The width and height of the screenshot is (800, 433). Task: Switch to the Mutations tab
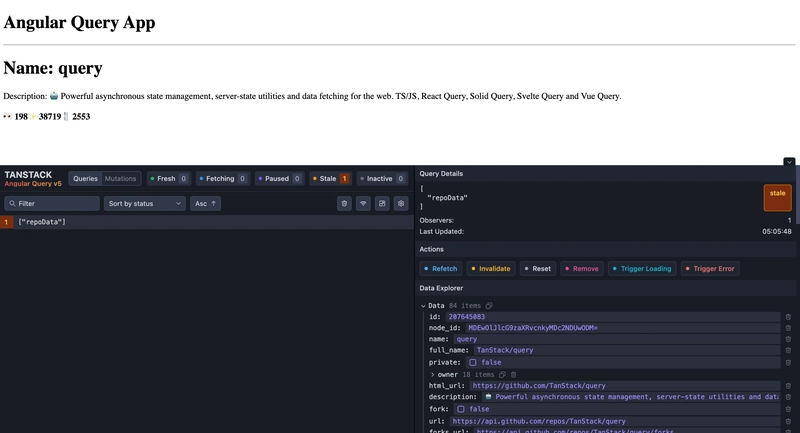pyautogui.click(x=120, y=179)
